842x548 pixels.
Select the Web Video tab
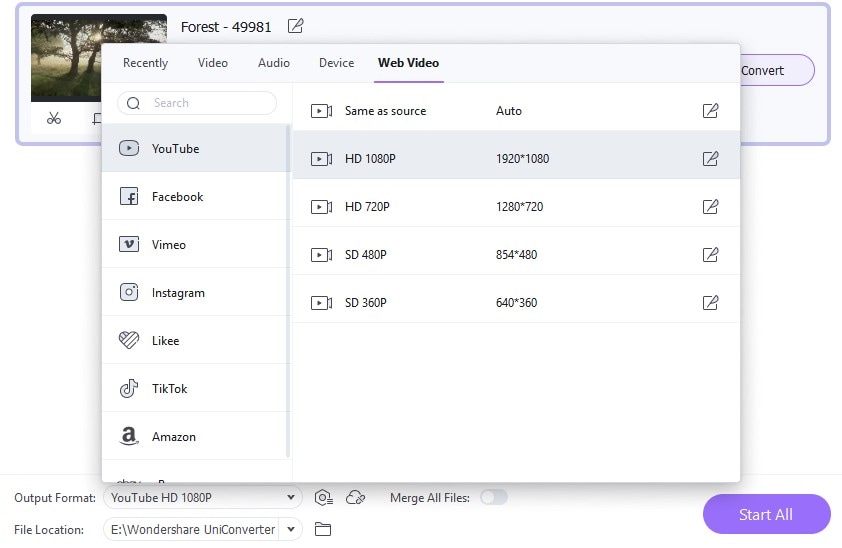tap(409, 63)
